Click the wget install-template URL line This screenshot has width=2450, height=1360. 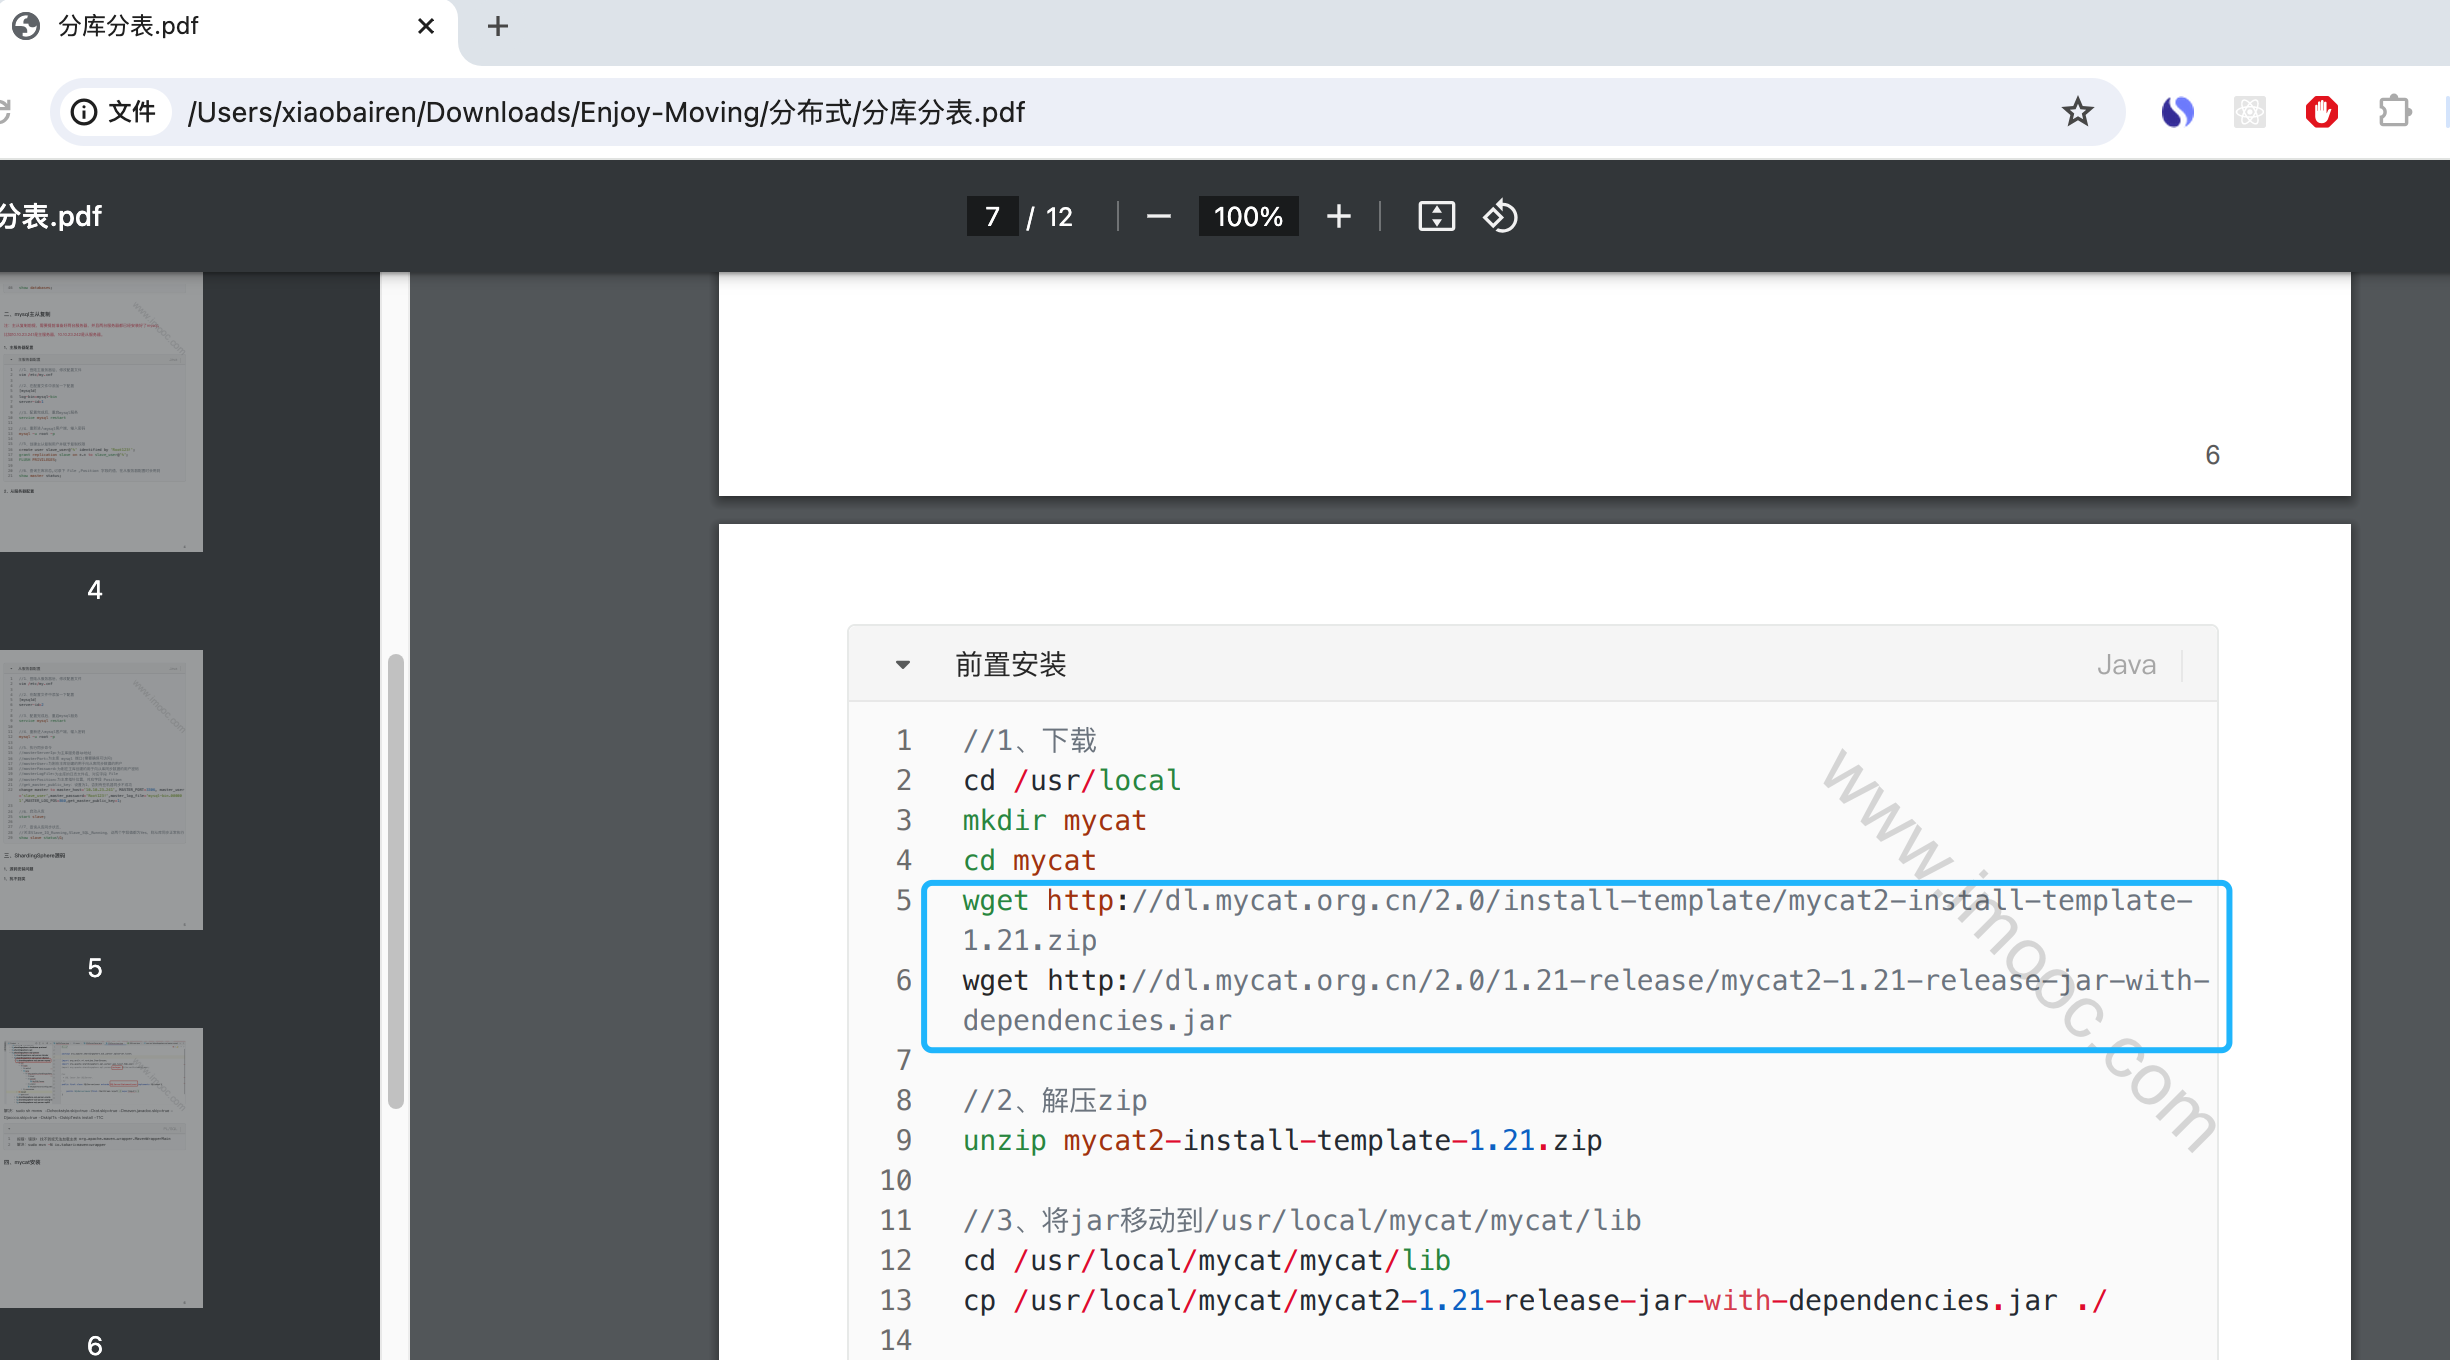1577,900
